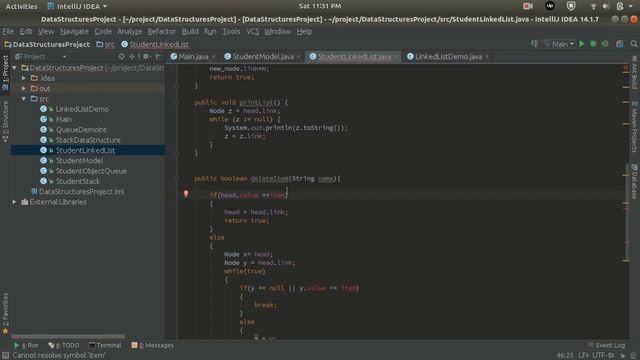Image resolution: width=640 pixels, height=360 pixels.
Task: Click the error indicator at top of editor stripe
Action: coord(626,68)
